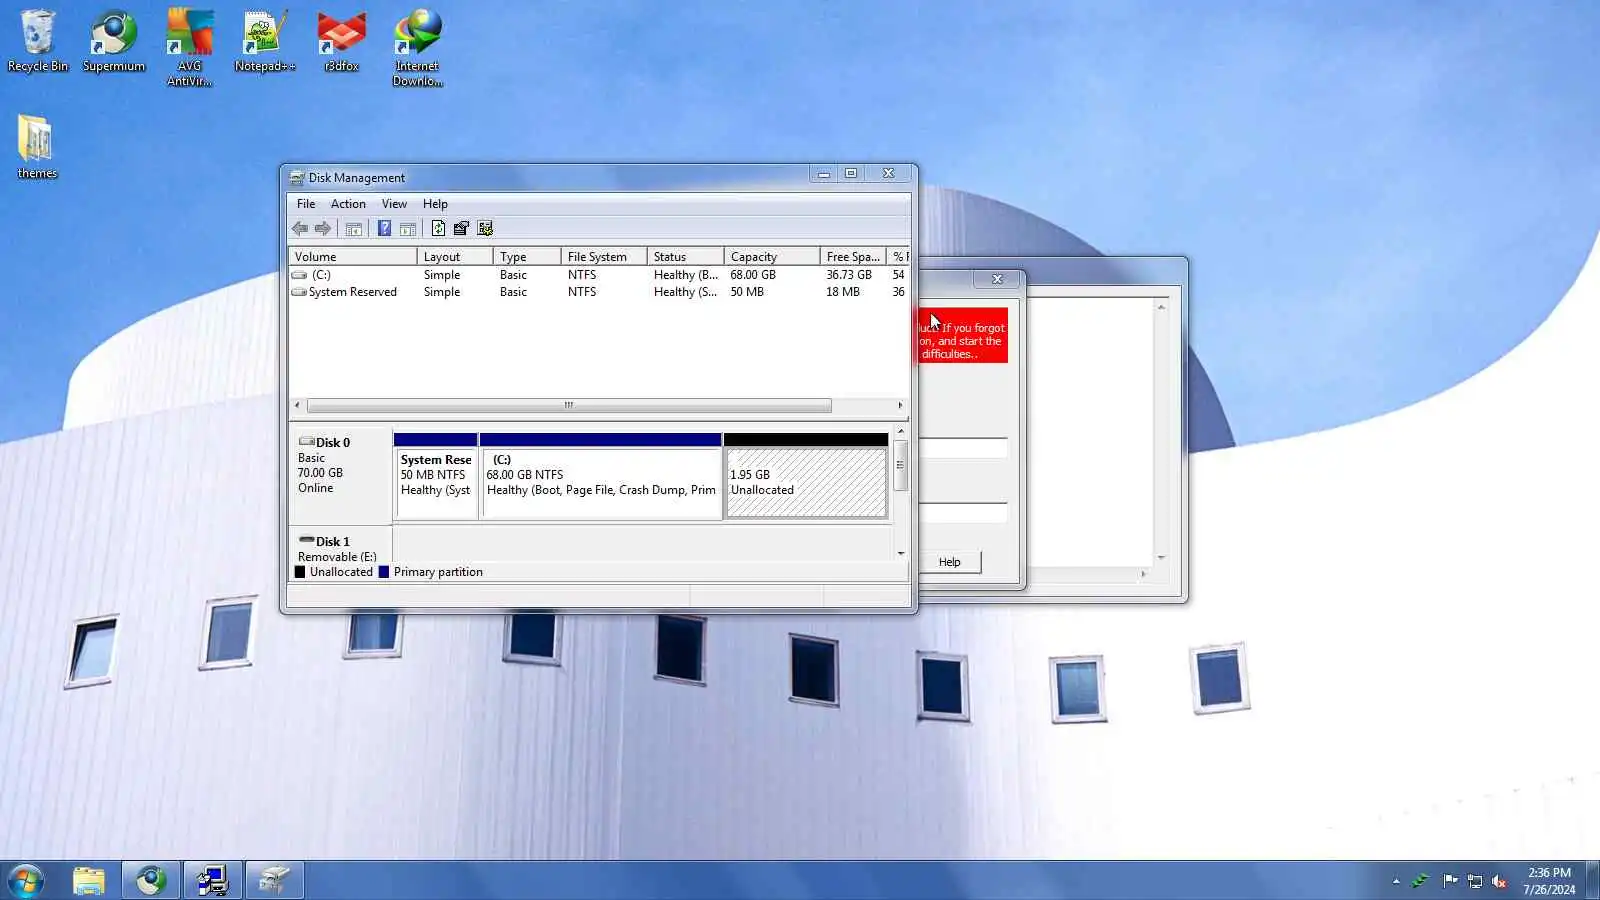Sort by the Status column header
Image resolution: width=1600 pixels, height=900 pixels.
pyautogui.click(x=685, y=257)
